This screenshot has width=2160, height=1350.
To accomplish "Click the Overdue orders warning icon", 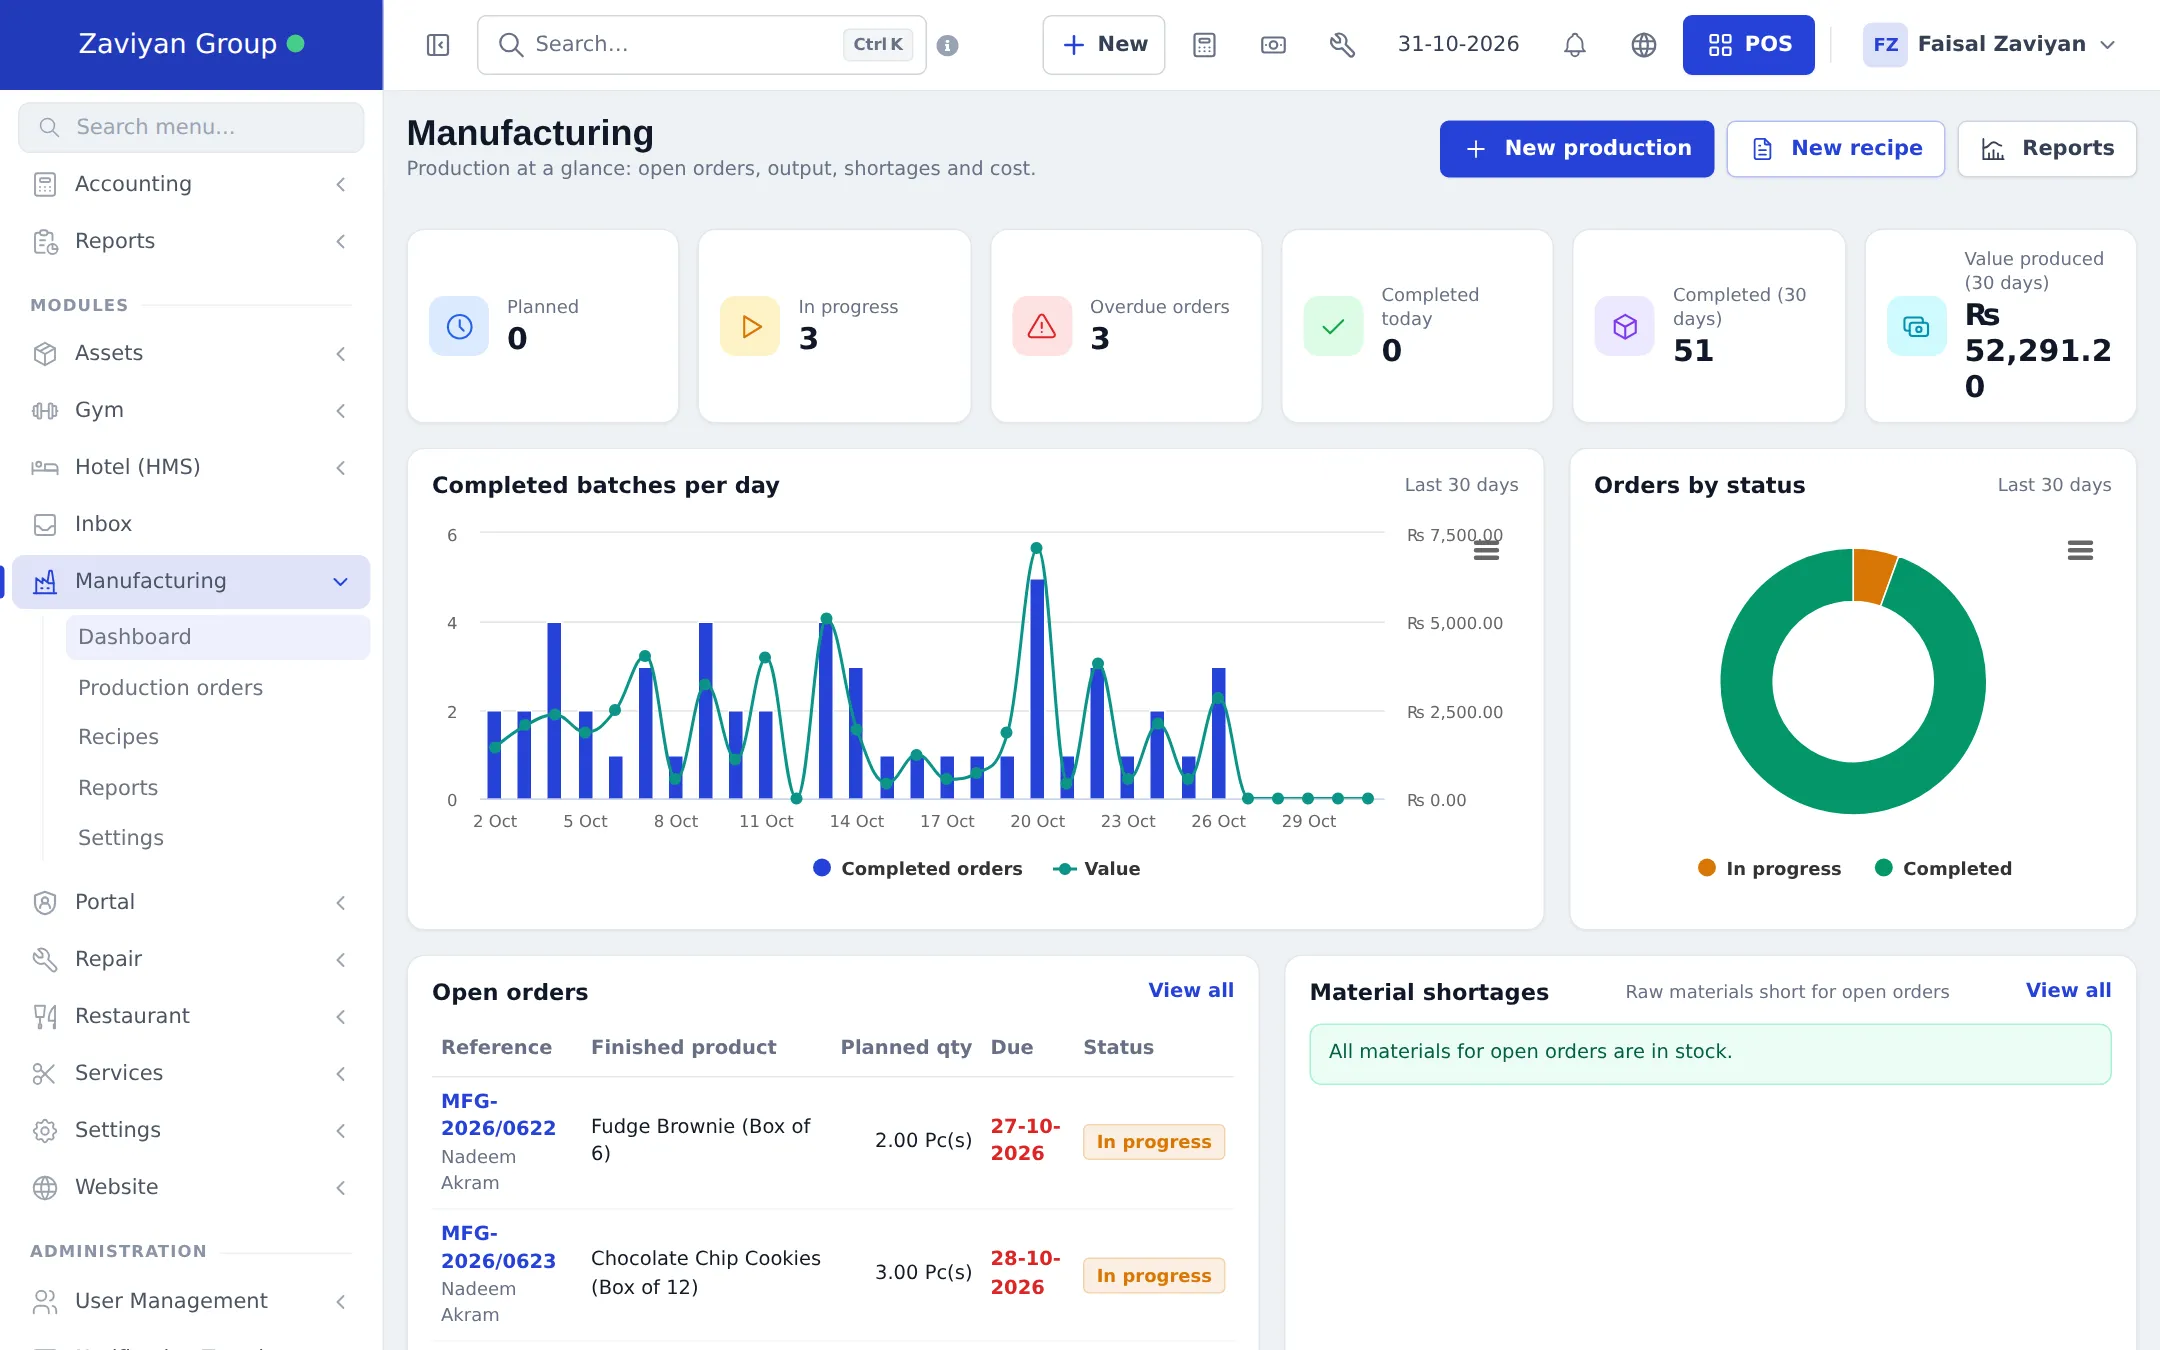I will [x=1042, y=326].
